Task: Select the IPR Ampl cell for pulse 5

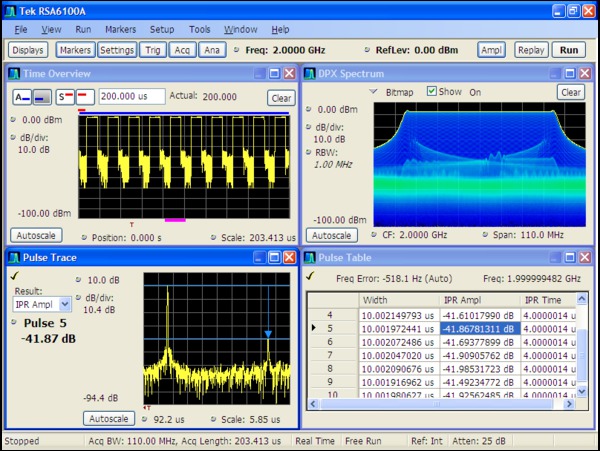Action: pos(478,327)
